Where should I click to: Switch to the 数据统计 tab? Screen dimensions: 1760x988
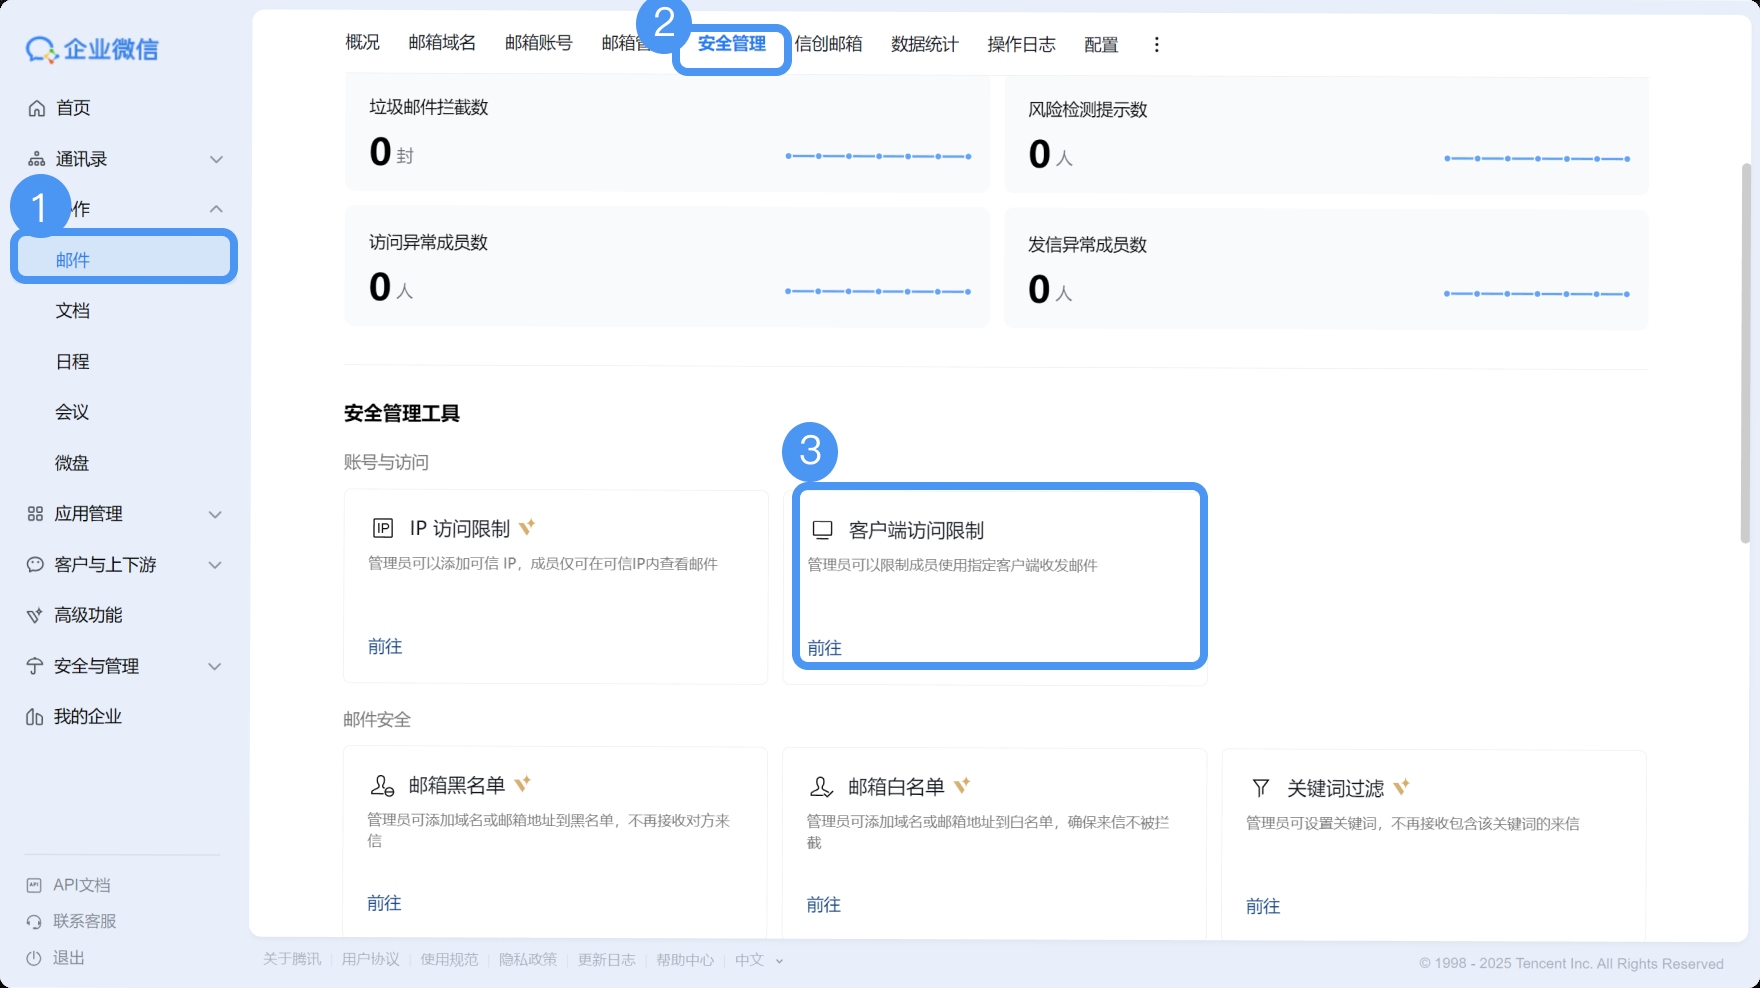[923, 44]
